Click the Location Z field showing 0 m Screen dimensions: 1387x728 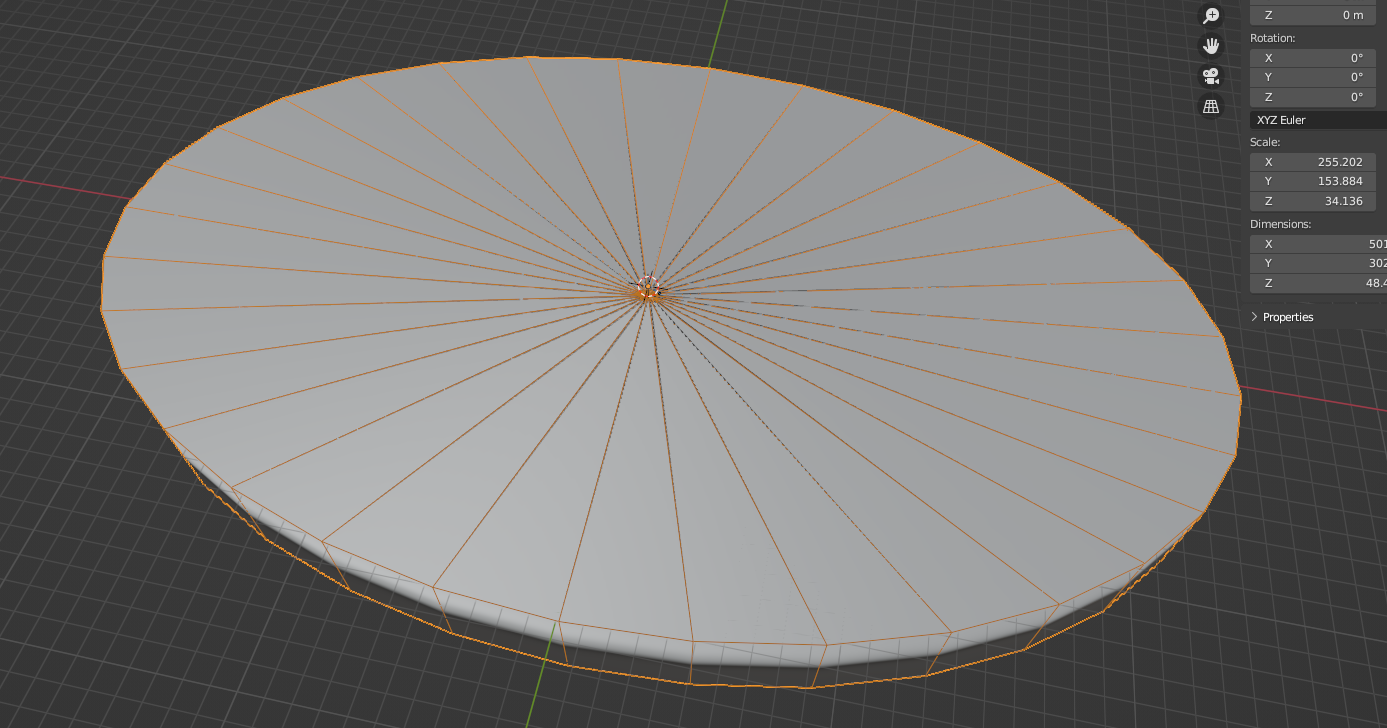pos(1313,15)
